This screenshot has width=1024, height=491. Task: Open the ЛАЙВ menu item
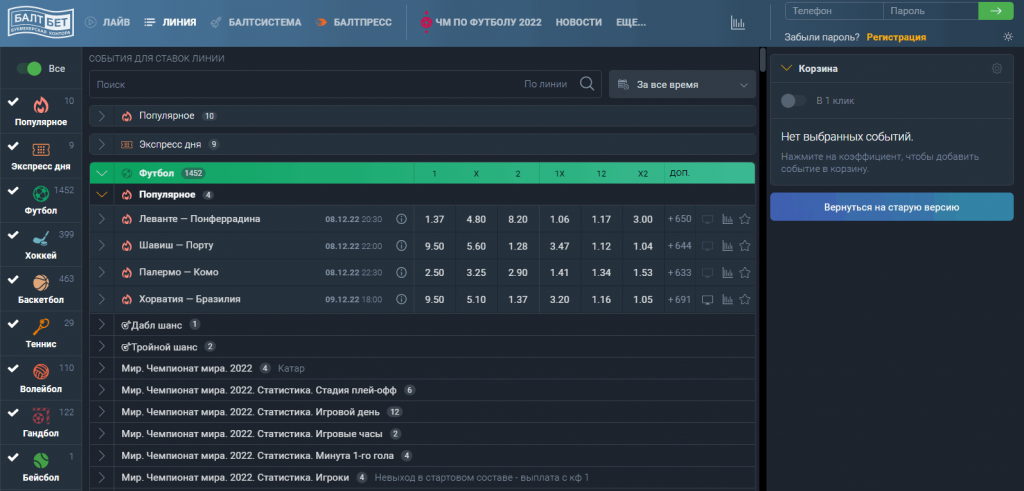click(x=108, y=22)
